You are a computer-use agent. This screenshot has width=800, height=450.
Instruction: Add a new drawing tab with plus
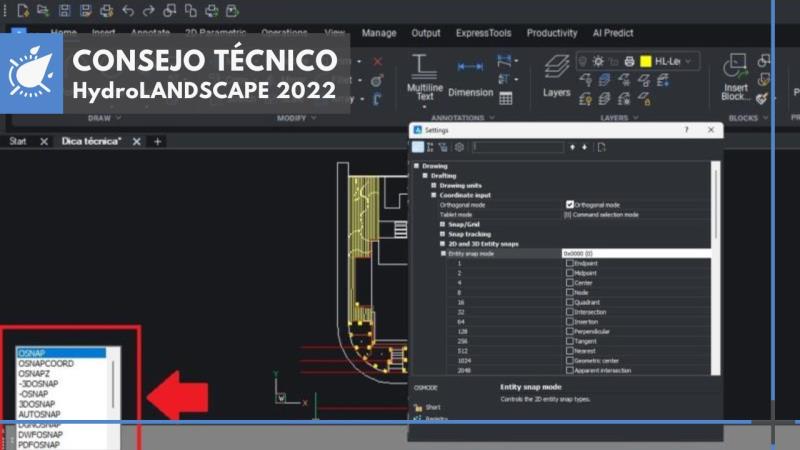pyautogui.click(x=158, y=141)
